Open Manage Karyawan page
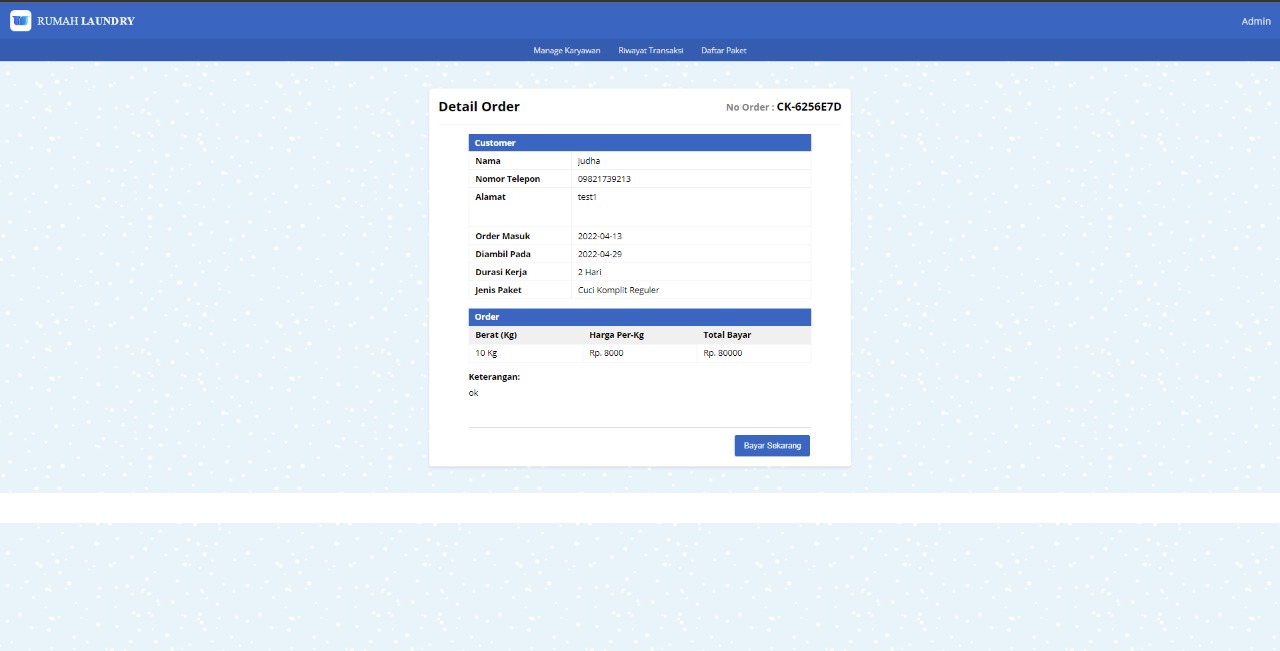 567,49
